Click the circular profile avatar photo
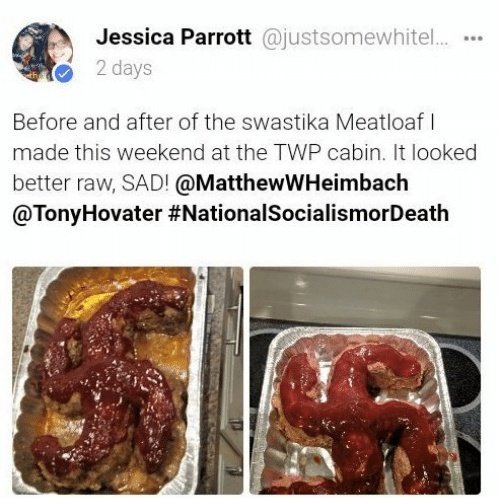Viewport: 500px width, 498px height. (x=42, y=52)
